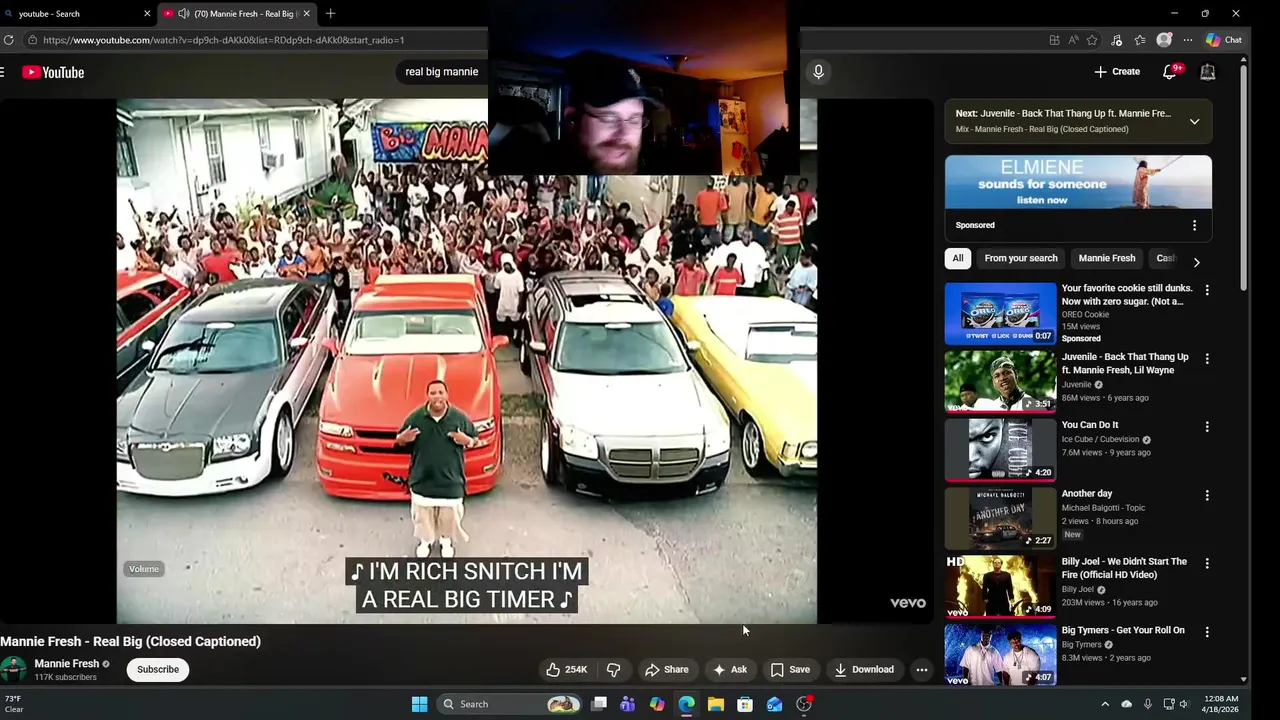
Task: Show more filter chips with right arrow
Action: (1196, 261)
